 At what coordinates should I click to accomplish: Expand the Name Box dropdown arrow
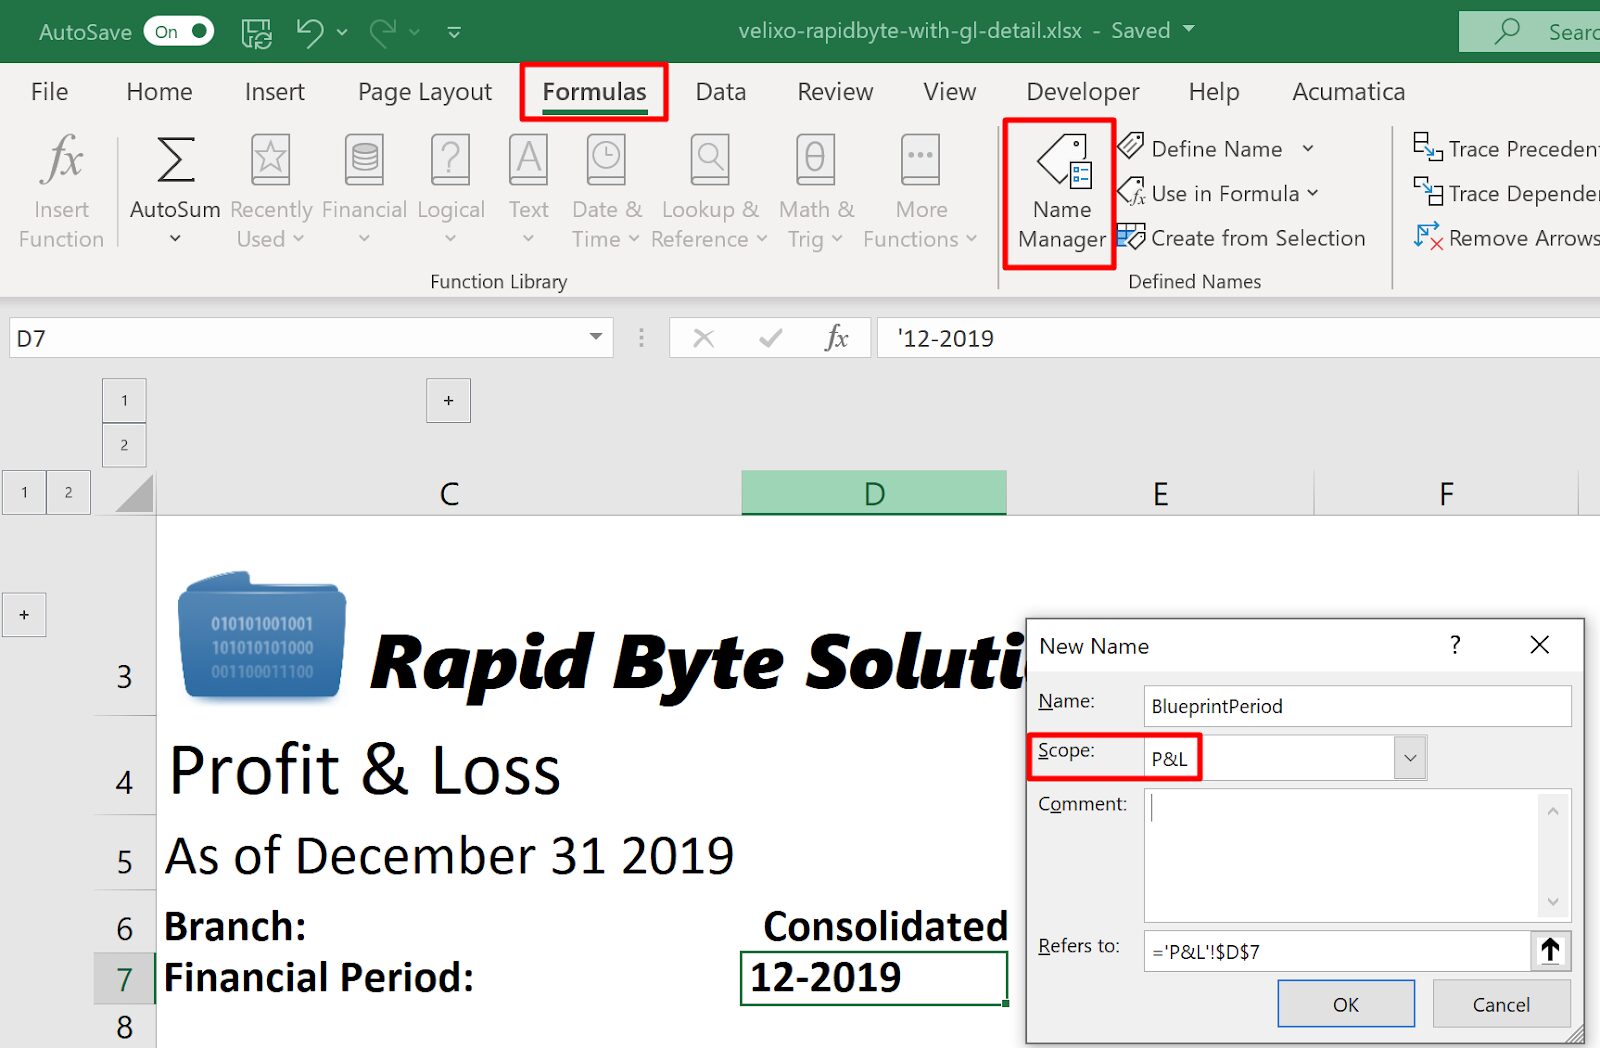(596, 337)
